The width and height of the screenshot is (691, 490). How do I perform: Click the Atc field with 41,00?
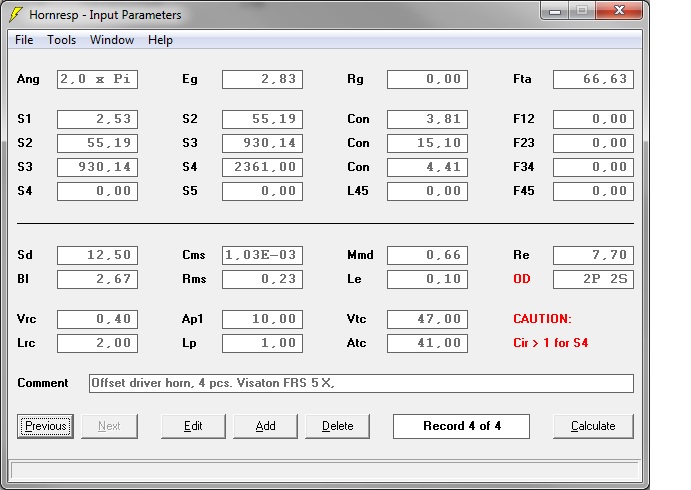point(427,343)
